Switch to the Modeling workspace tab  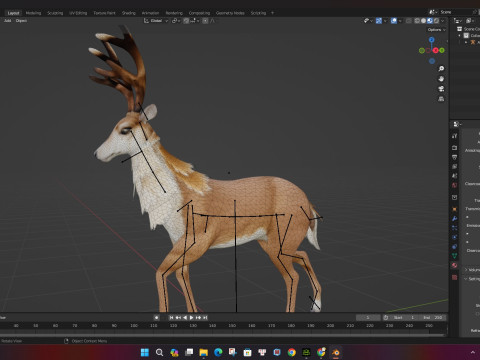[33, 13]
